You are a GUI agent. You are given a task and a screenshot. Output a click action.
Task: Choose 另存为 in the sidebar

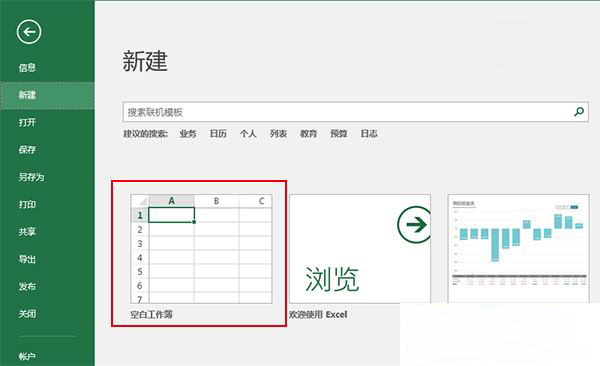click(x=31, y=177)
